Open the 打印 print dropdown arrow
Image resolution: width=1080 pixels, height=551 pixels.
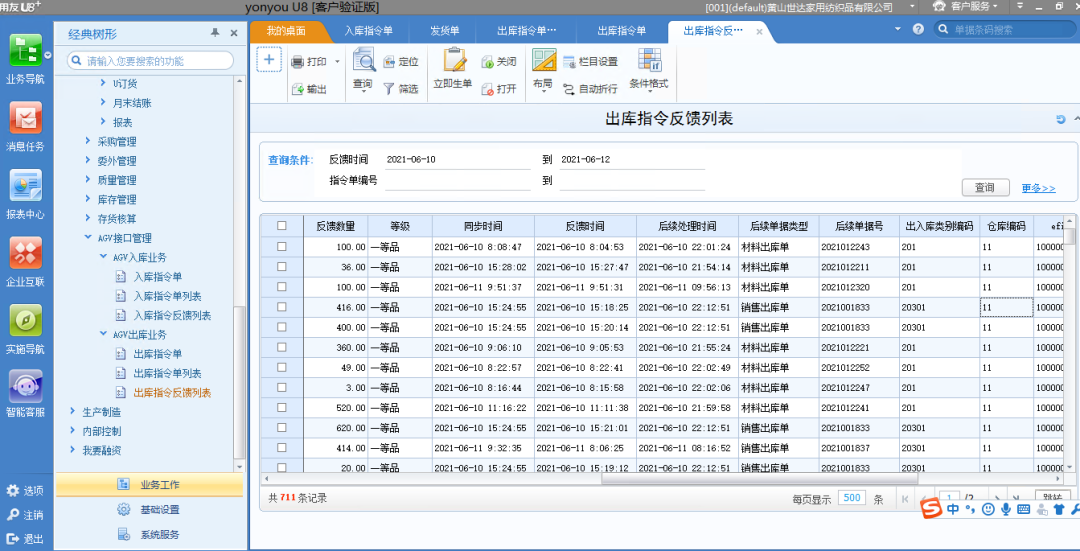[337, 62]
